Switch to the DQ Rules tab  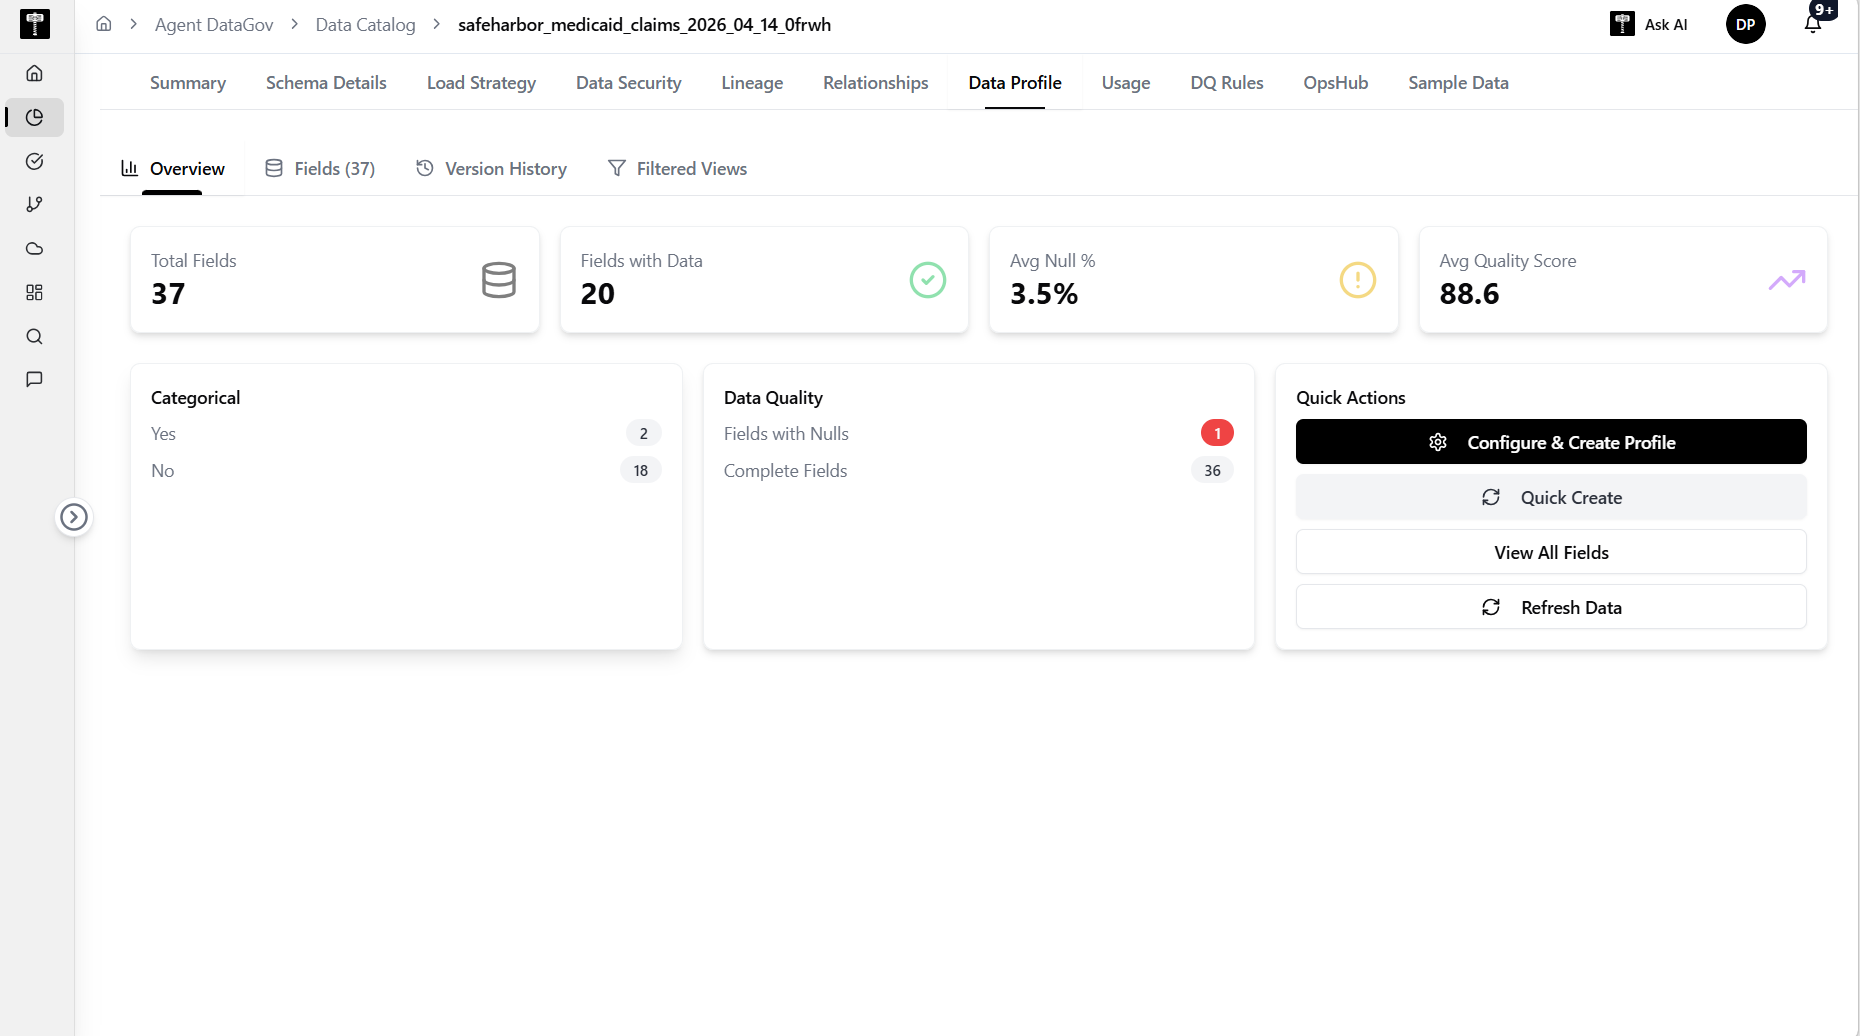1227,83
